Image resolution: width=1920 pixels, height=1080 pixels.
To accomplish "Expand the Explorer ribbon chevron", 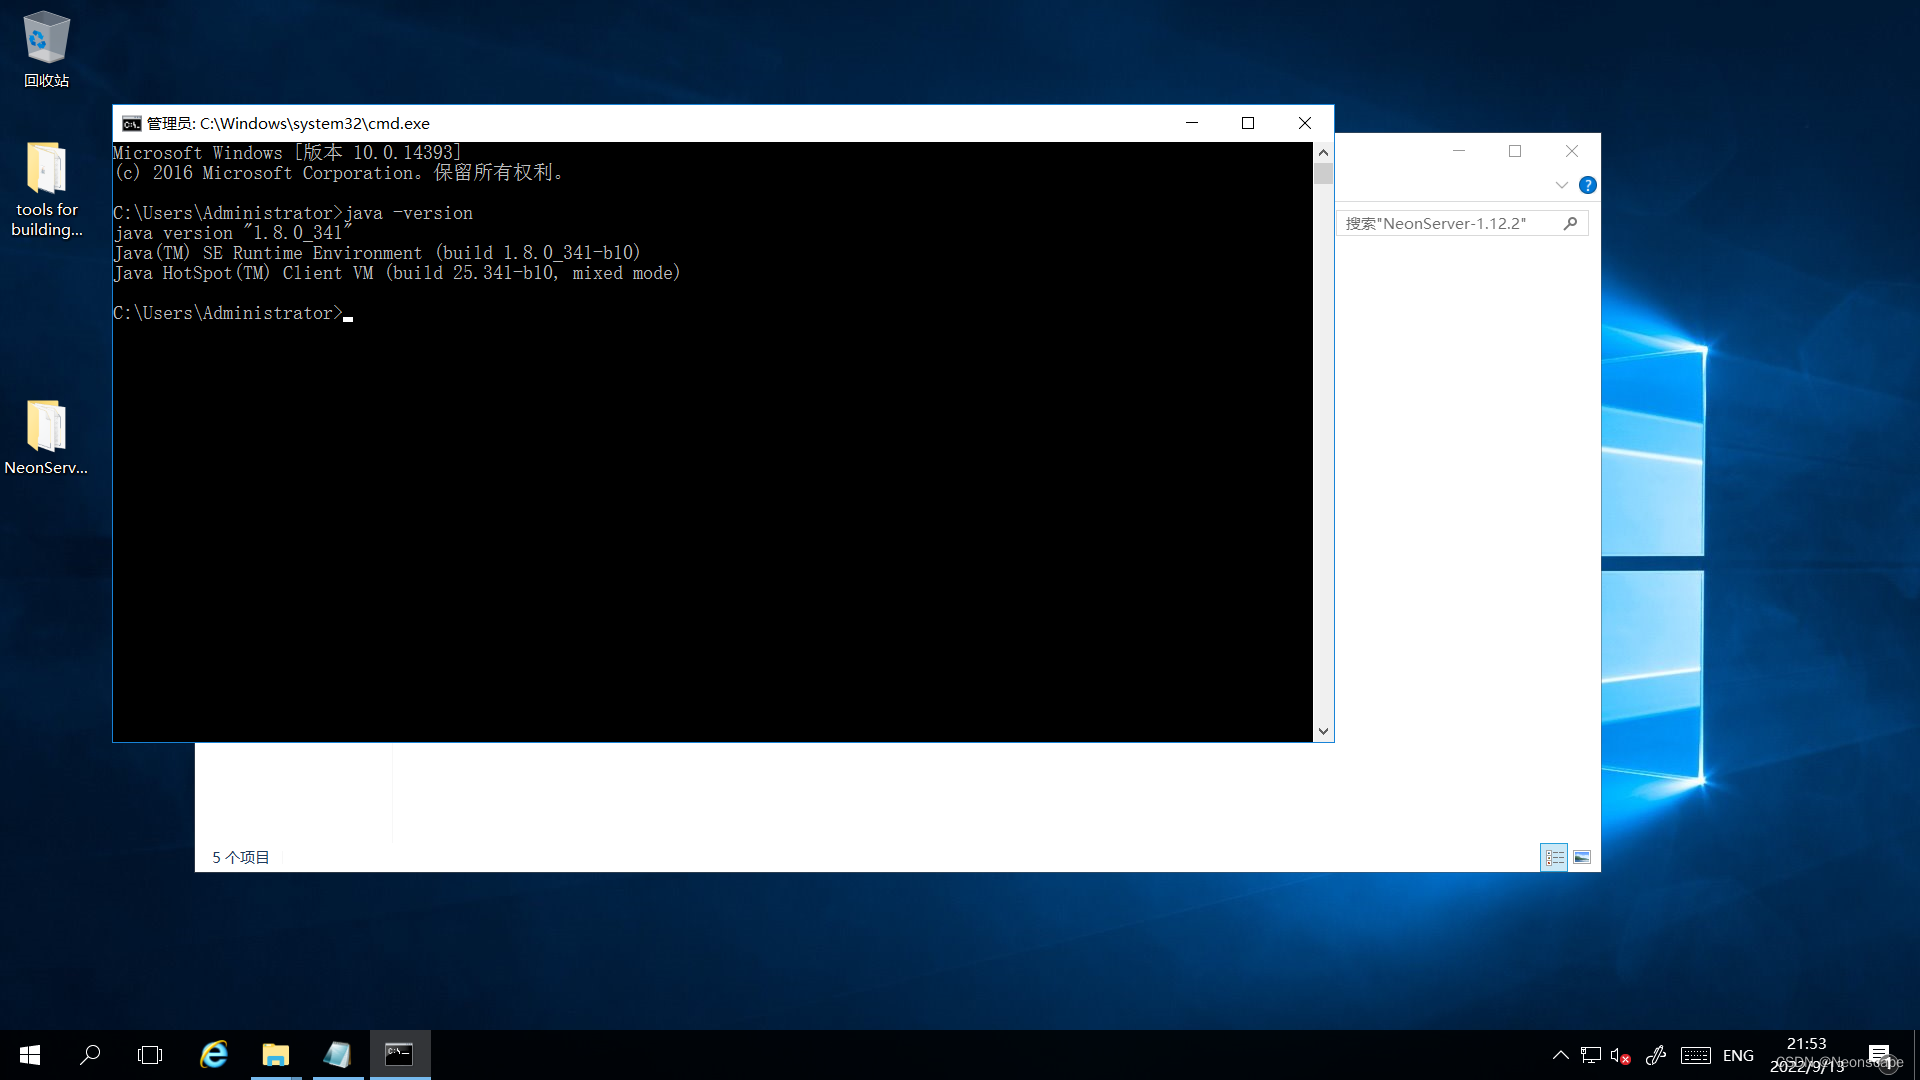I will [x=1561, y=185].
